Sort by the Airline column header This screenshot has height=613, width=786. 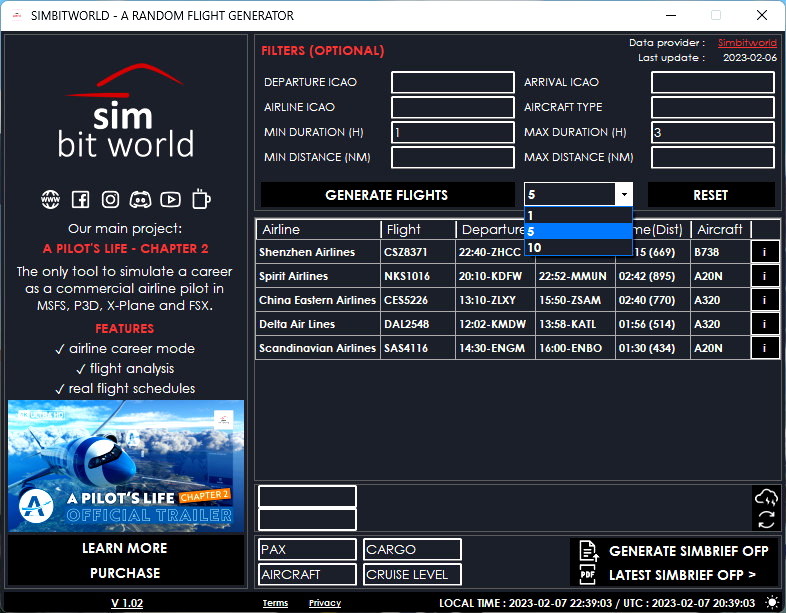coord(318,230)
